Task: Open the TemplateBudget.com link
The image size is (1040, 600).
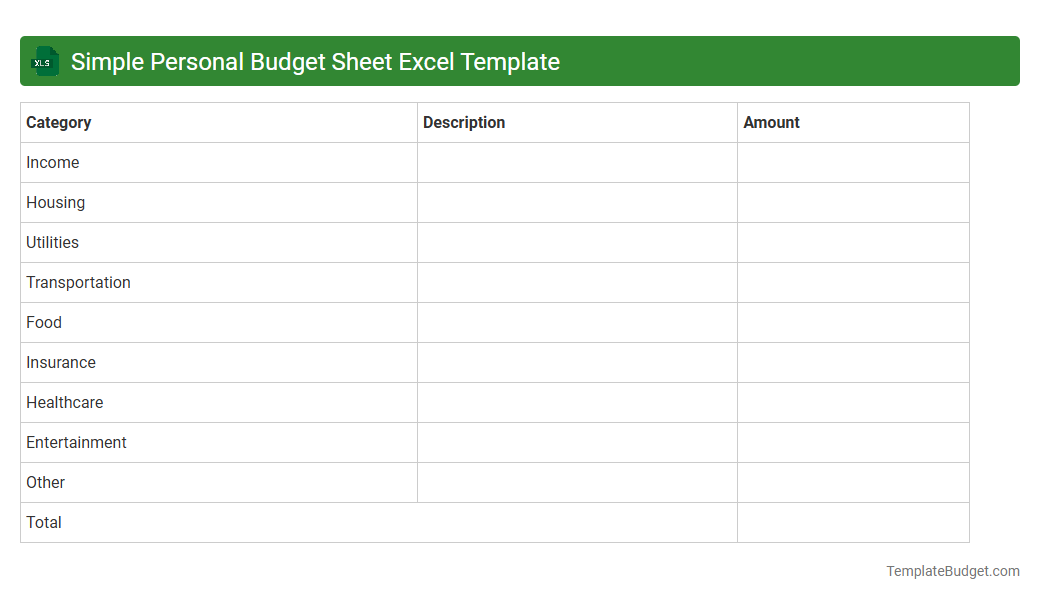Action: coord(953,571)
